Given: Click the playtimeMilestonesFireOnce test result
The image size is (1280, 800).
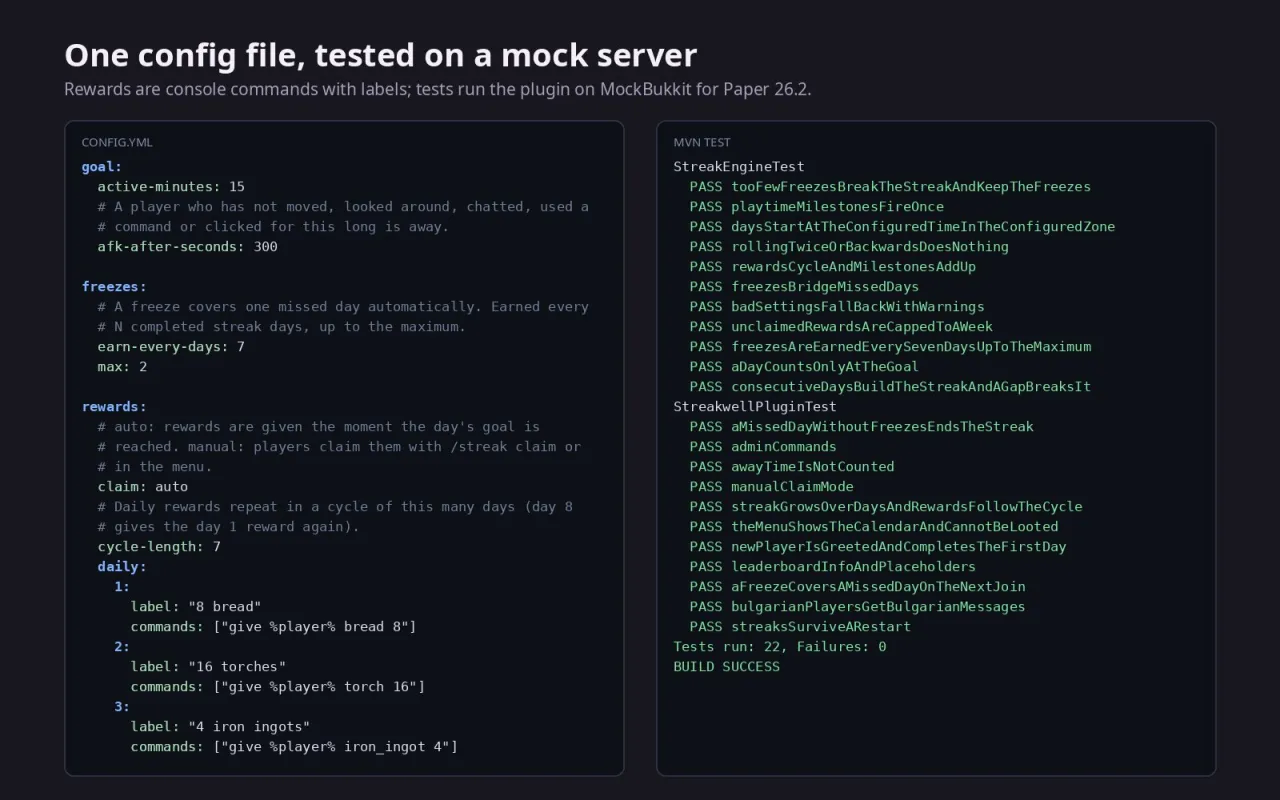Looking at the screenshot, I should click(816, 207).
